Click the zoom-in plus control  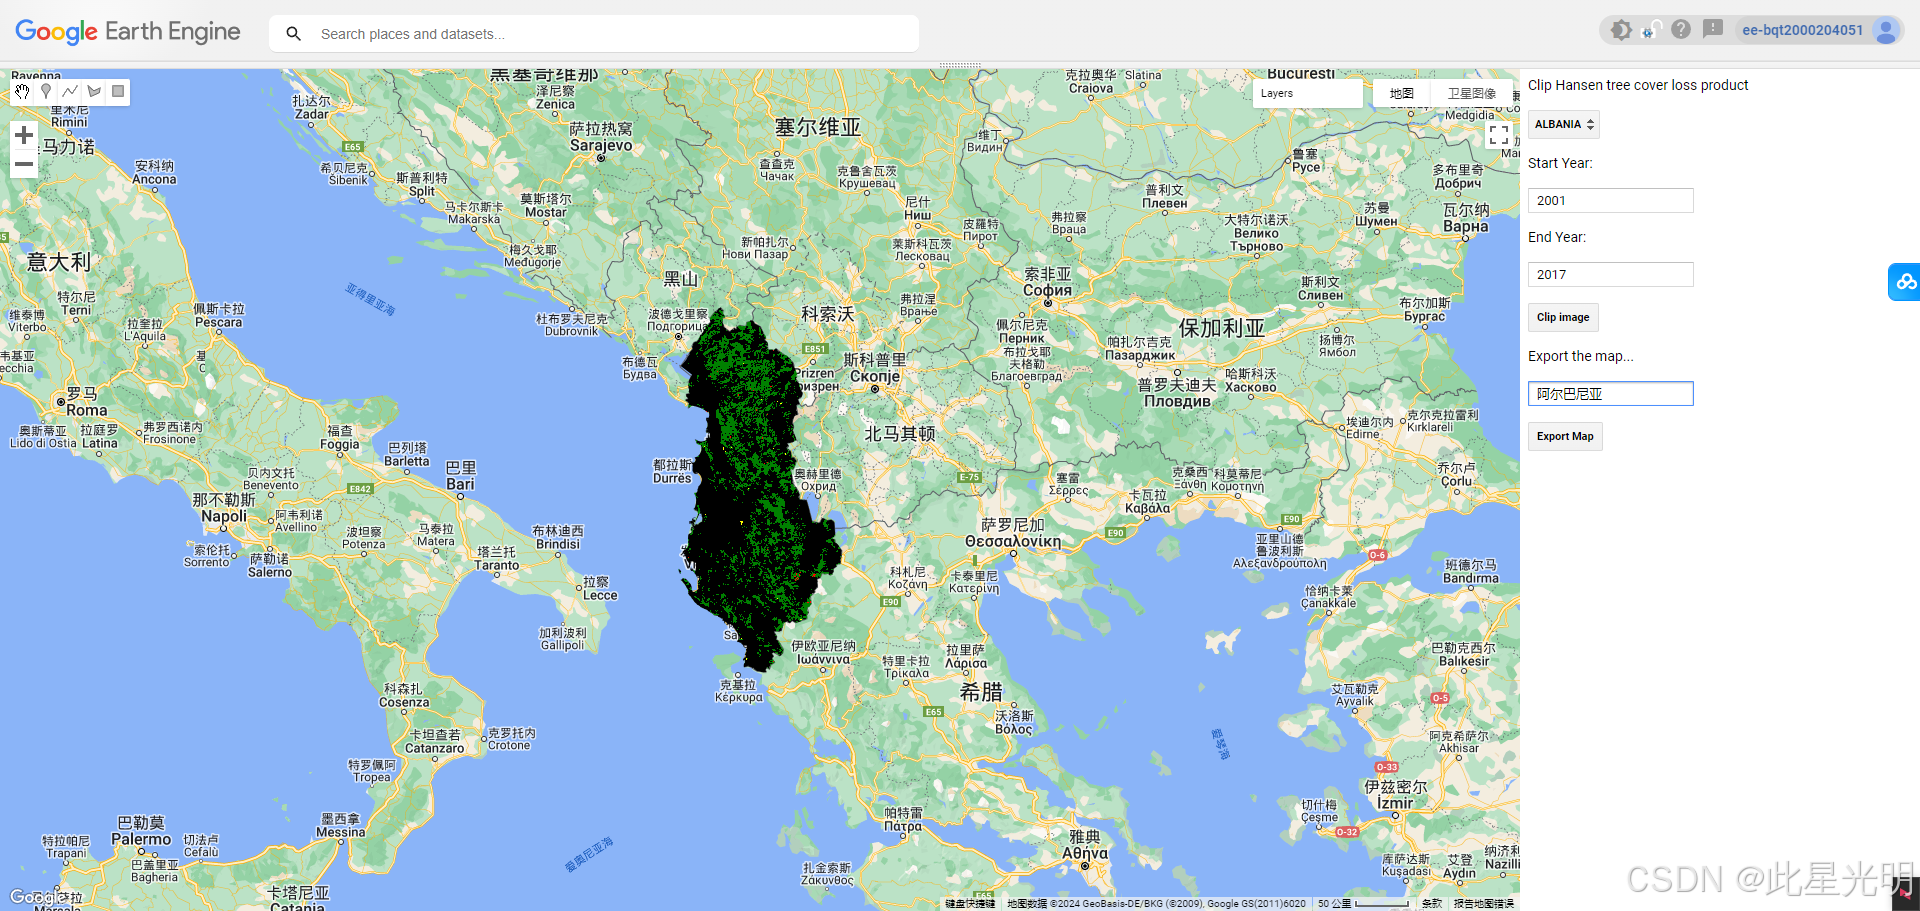click(x=23, y=134)
